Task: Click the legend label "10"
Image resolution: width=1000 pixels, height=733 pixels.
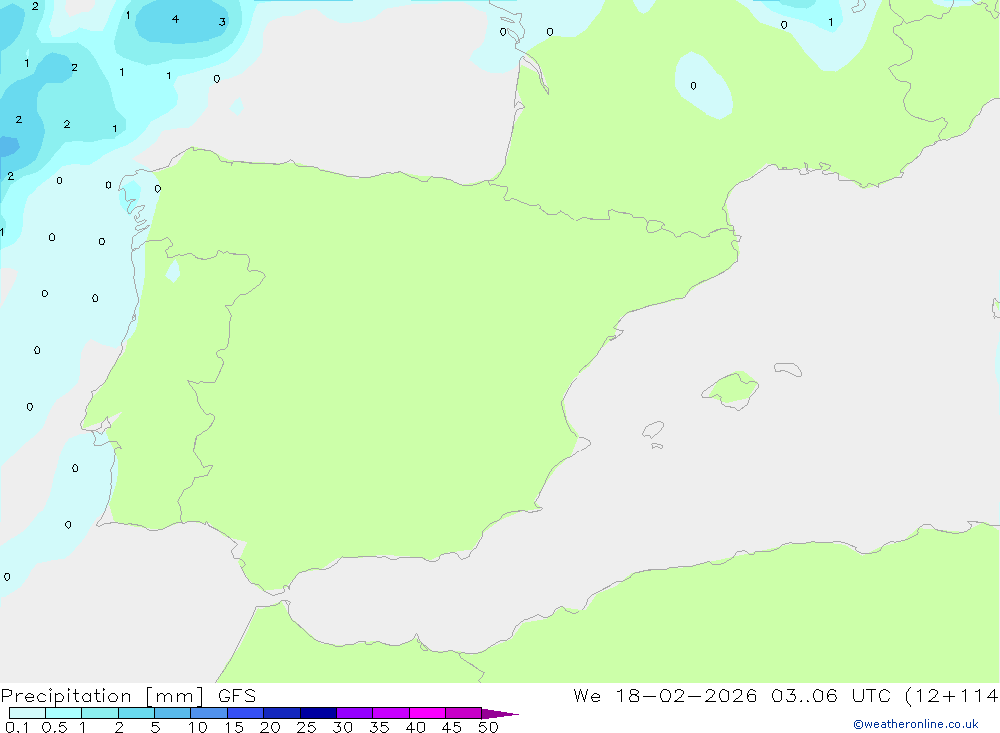Action: tap(198, 727)
